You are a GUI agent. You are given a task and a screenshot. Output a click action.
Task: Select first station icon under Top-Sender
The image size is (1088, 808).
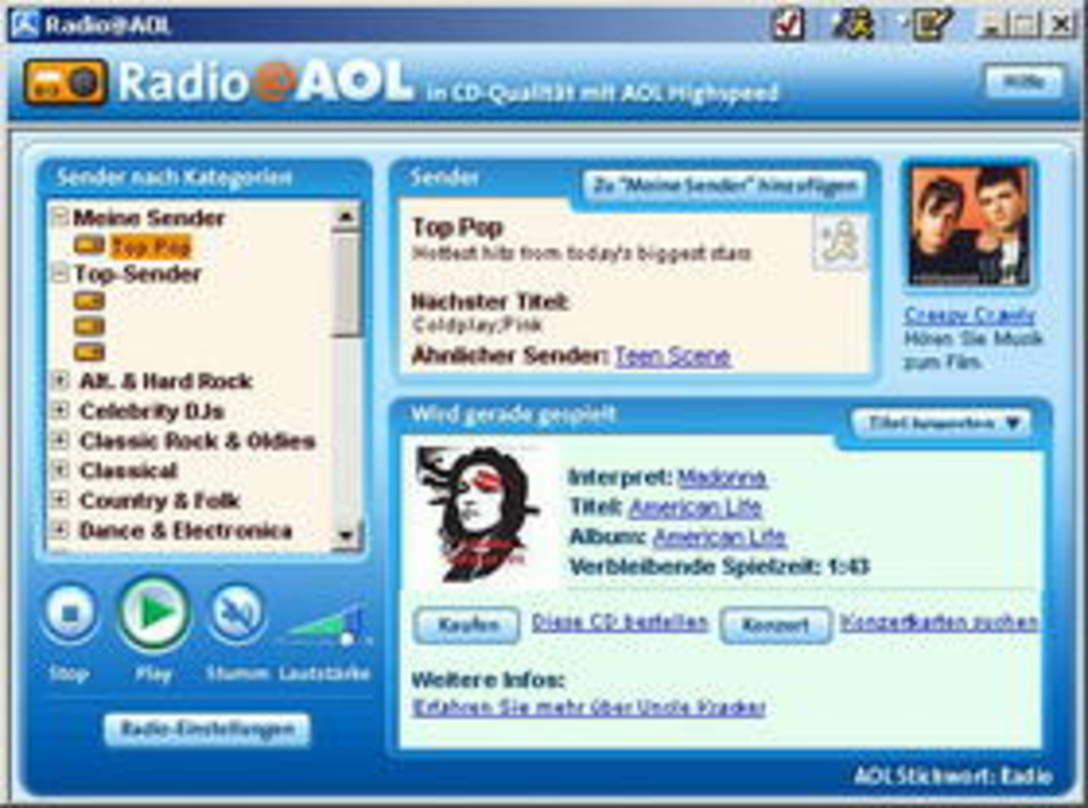[x=90, y=301]
